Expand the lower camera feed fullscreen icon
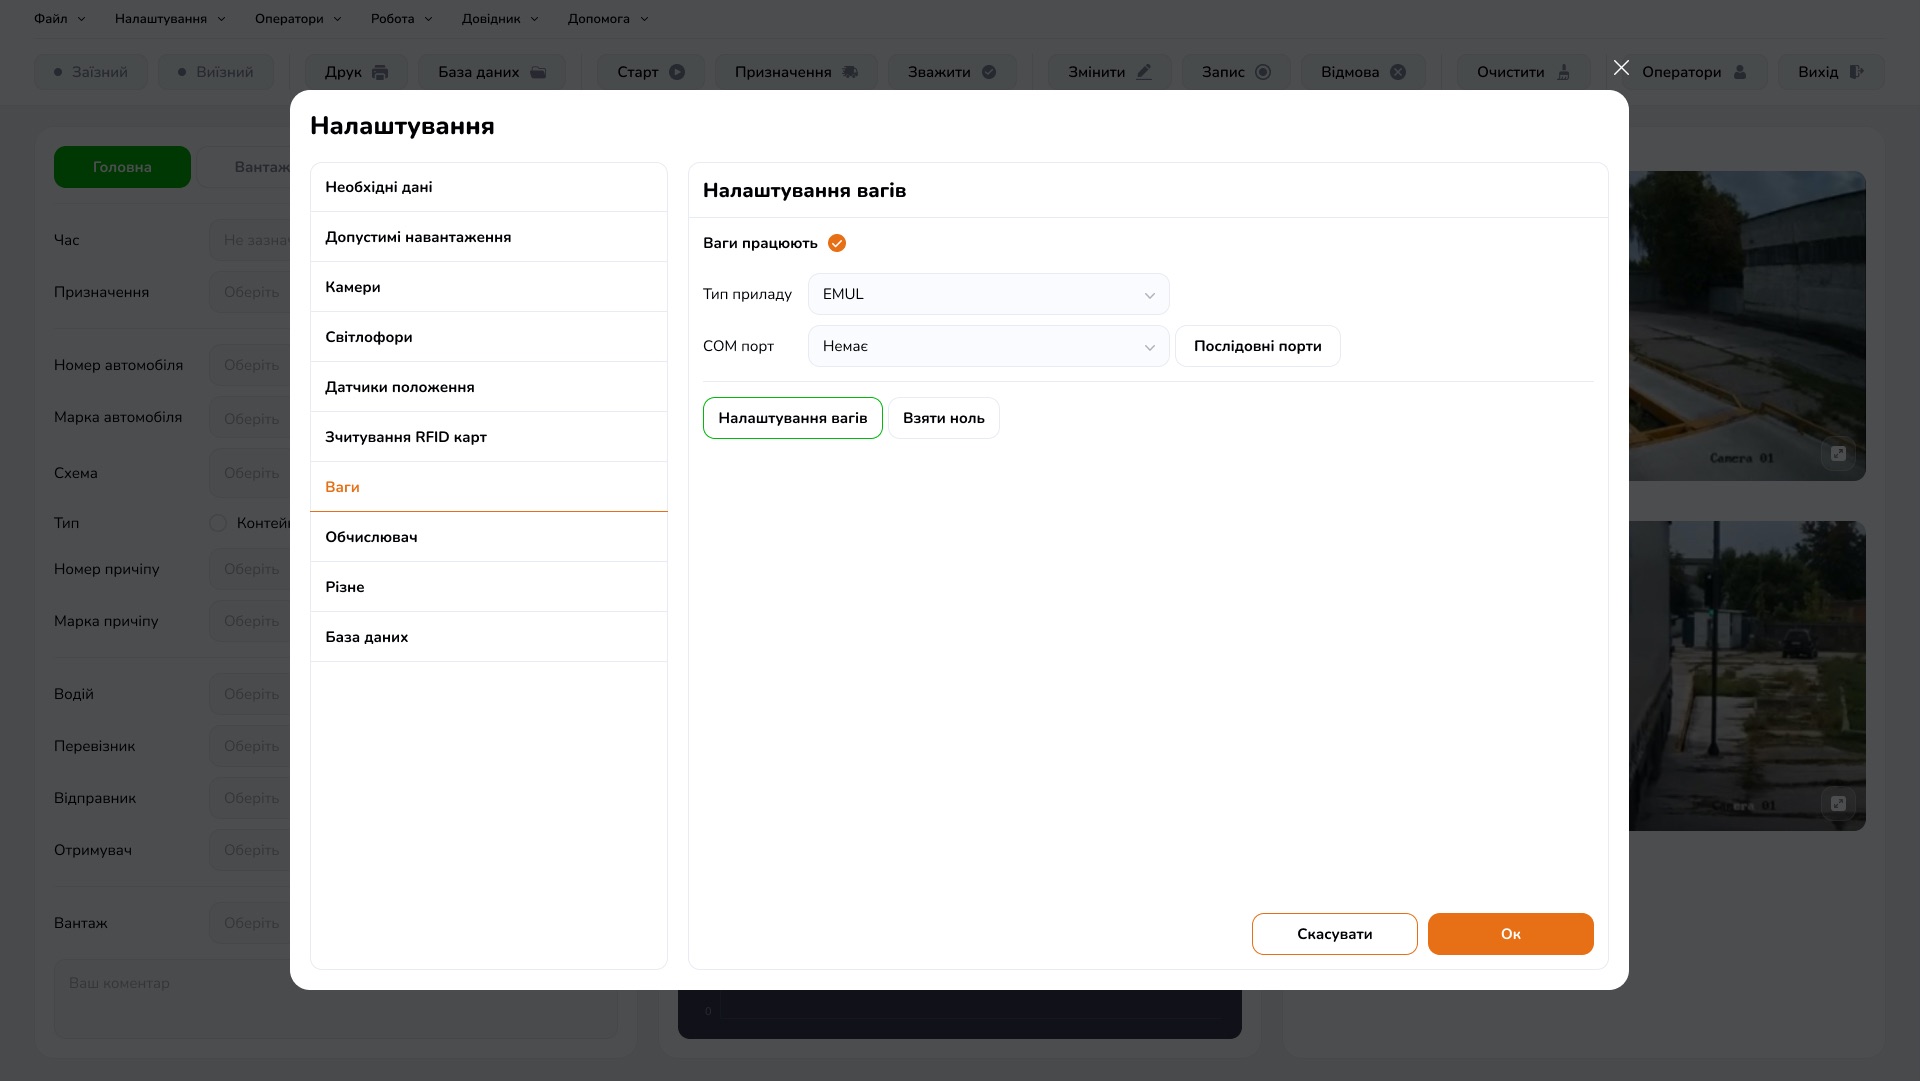This screenshot has height=1081, width=1920. click(1838, 803)
